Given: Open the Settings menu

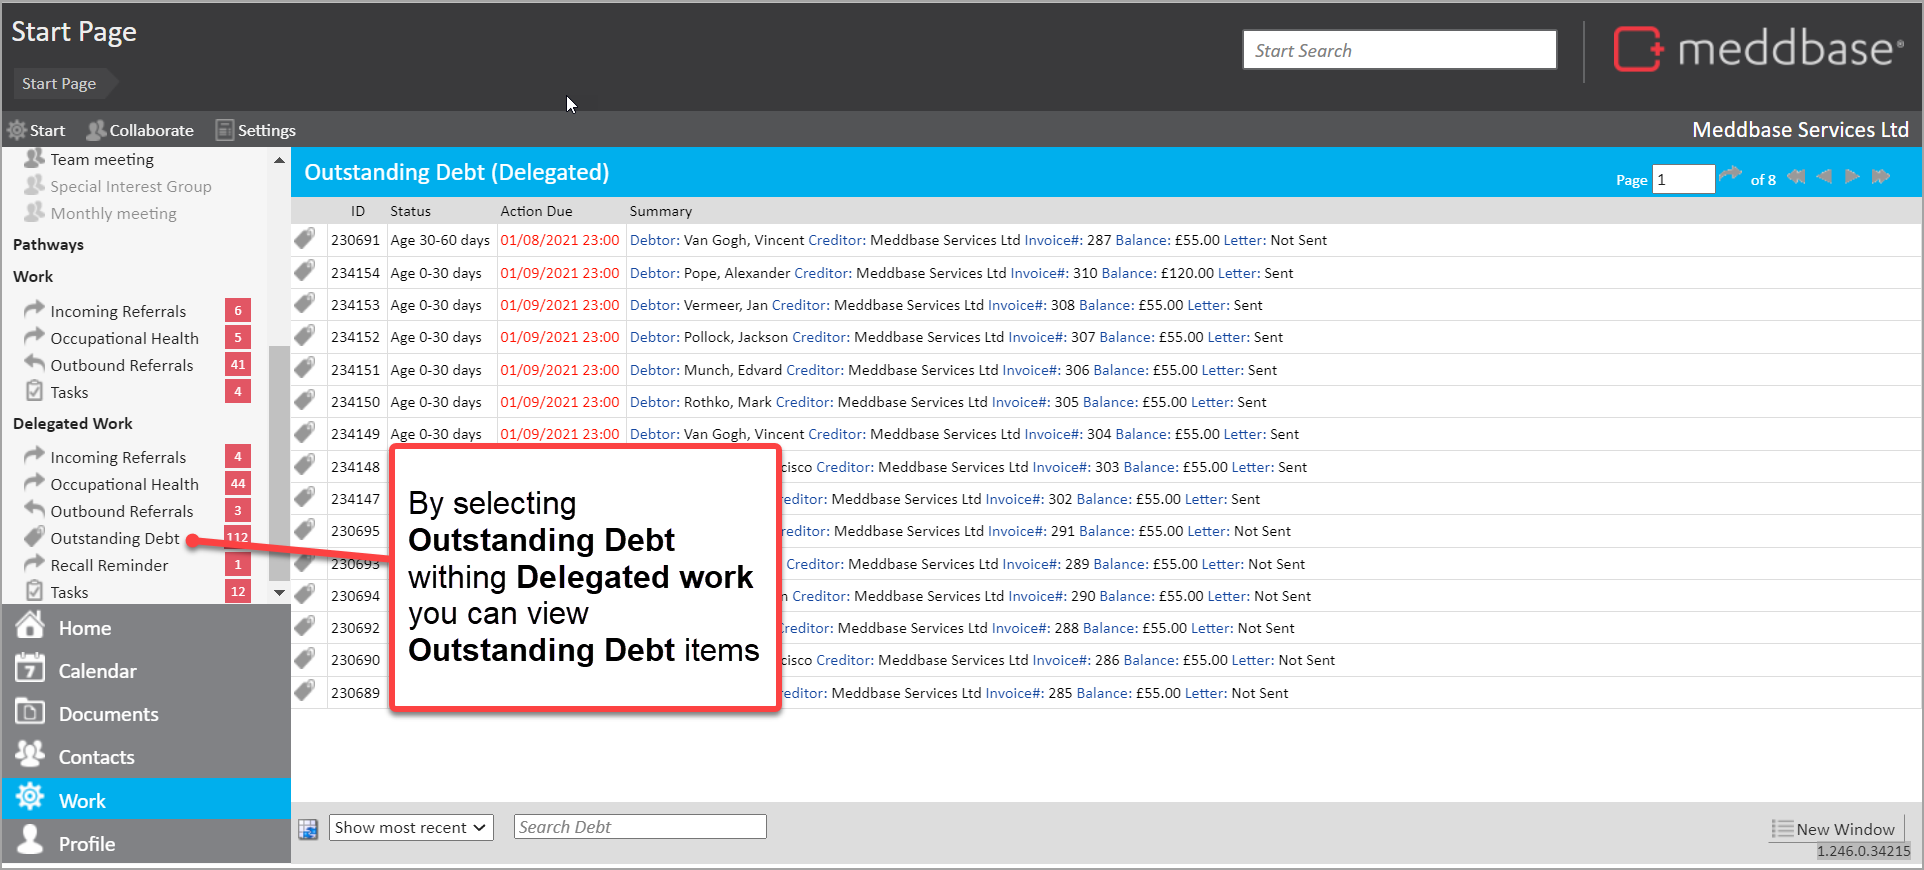Looking at the screenshot, I should coord(256,130).
